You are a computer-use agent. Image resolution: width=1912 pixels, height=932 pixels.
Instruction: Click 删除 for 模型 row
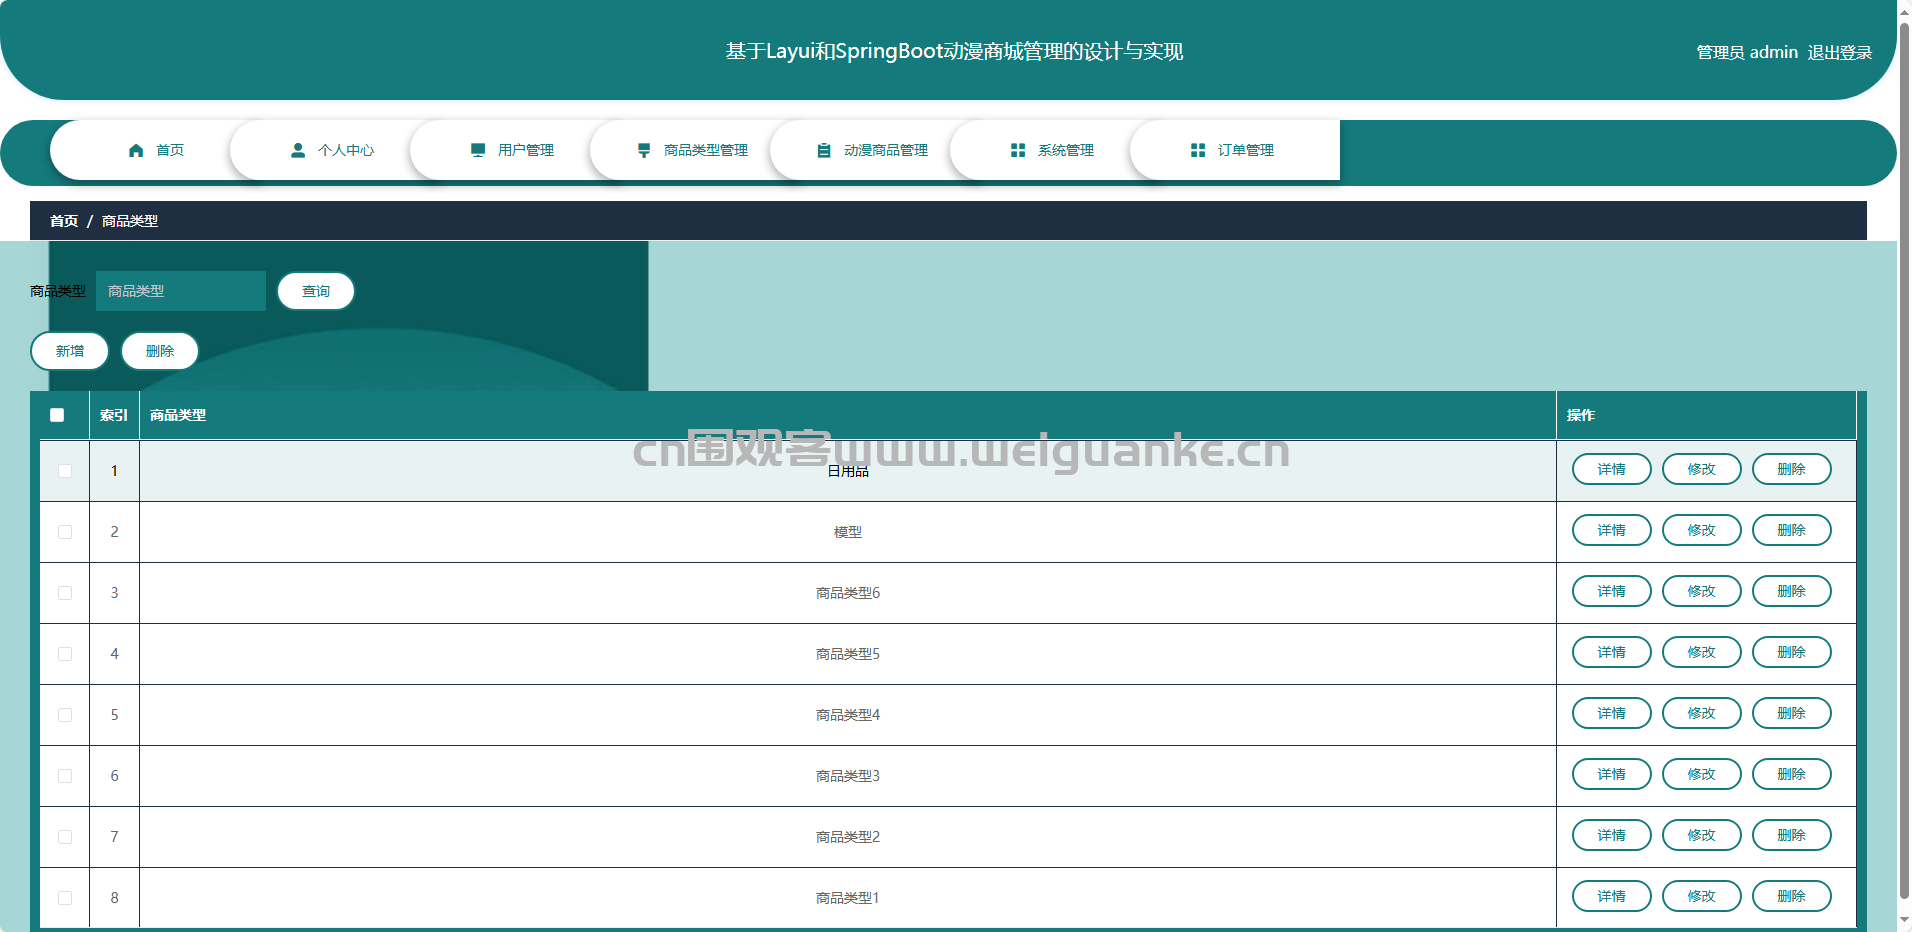pos(1792,530)
